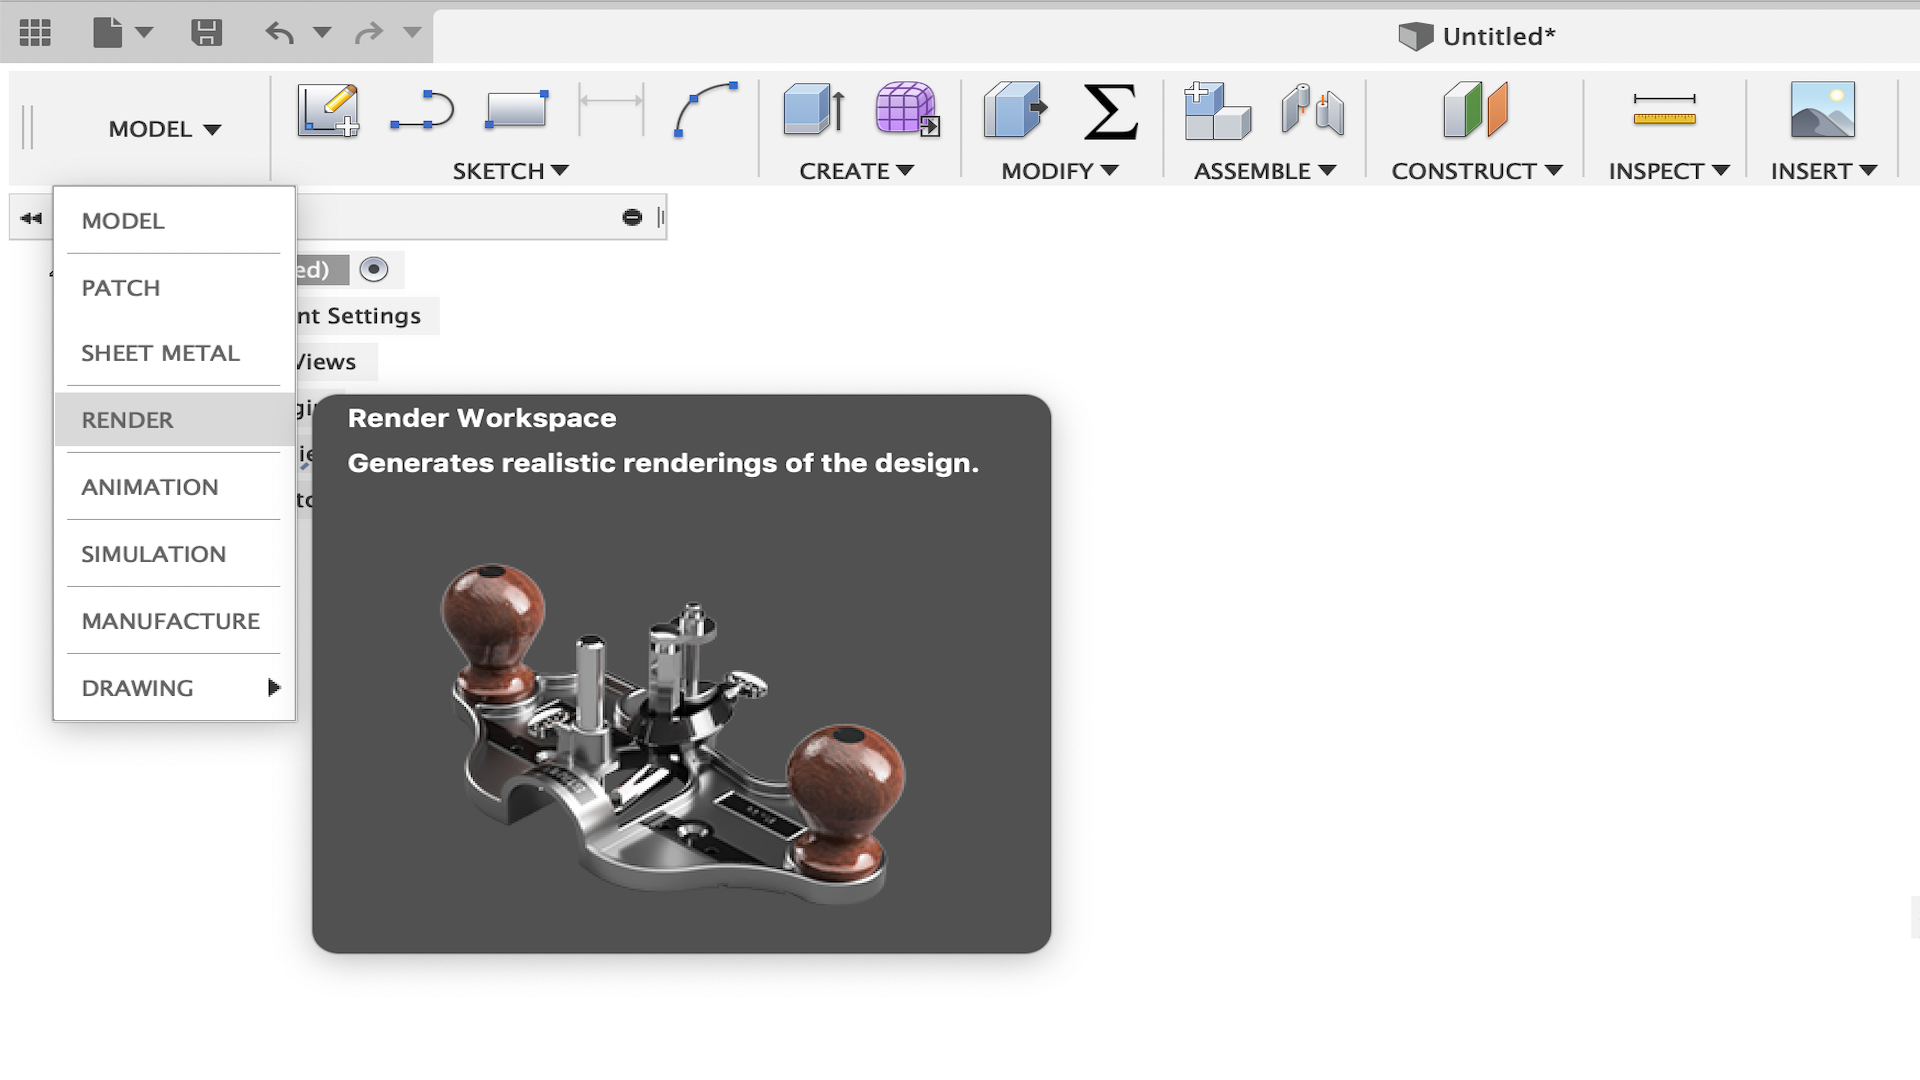The width and height of the screenshot is (1920, 1080).
Task: Collapse browser with double-arrow button
Action: (31, 218)
